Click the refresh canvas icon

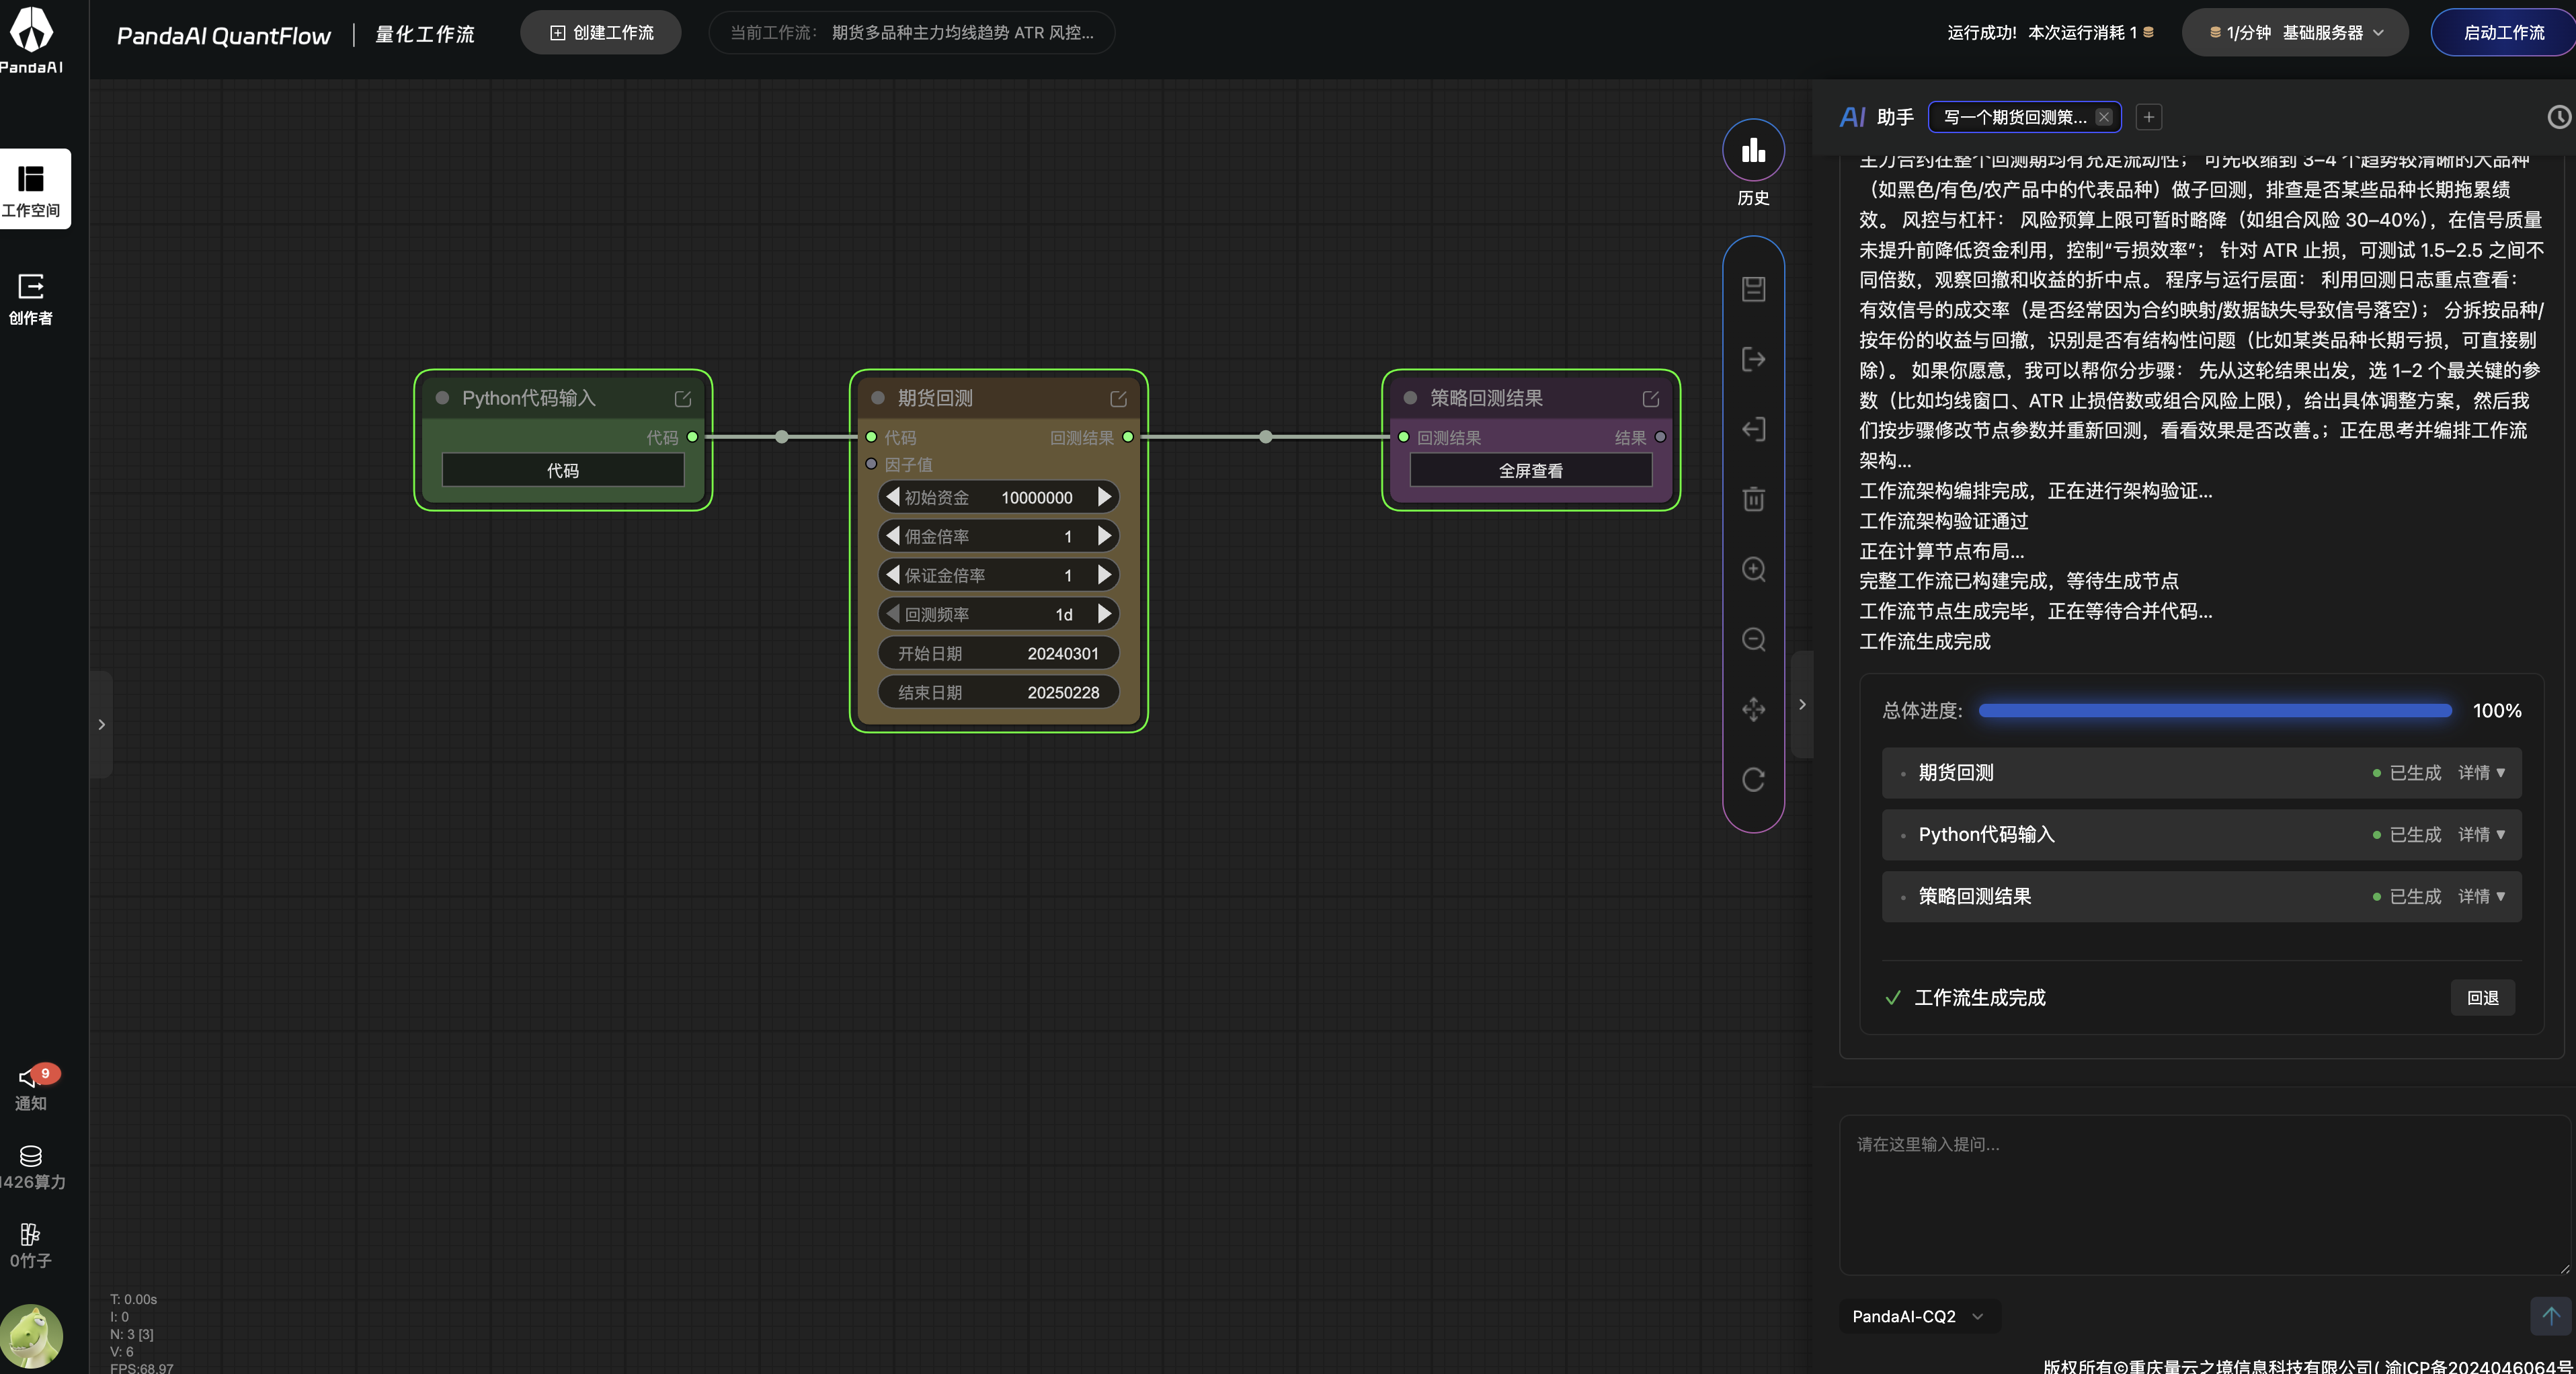(x=1753, y=779)
